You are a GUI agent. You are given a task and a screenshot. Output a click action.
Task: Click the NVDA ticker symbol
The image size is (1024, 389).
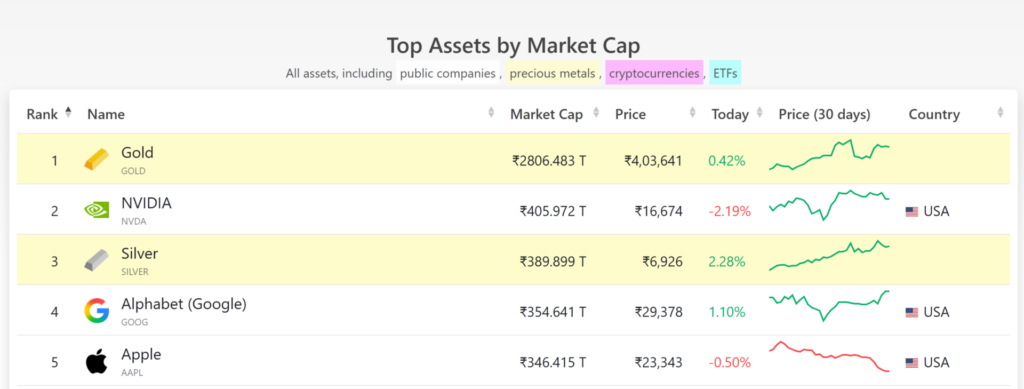click(x=134, y=221)
